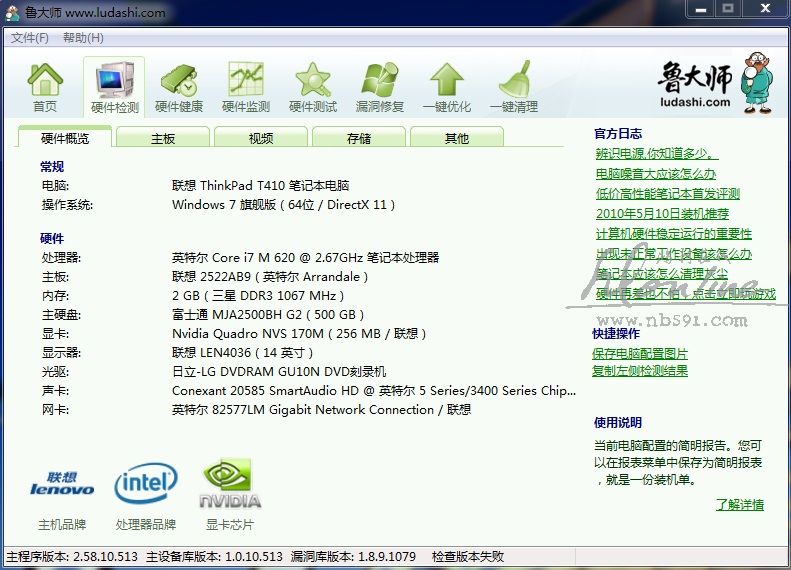This screenshot has width=791, height=570.
Task: Click 主设备库版本: 1.0.10.513 in status bar
Action: [x=214, y=556]
